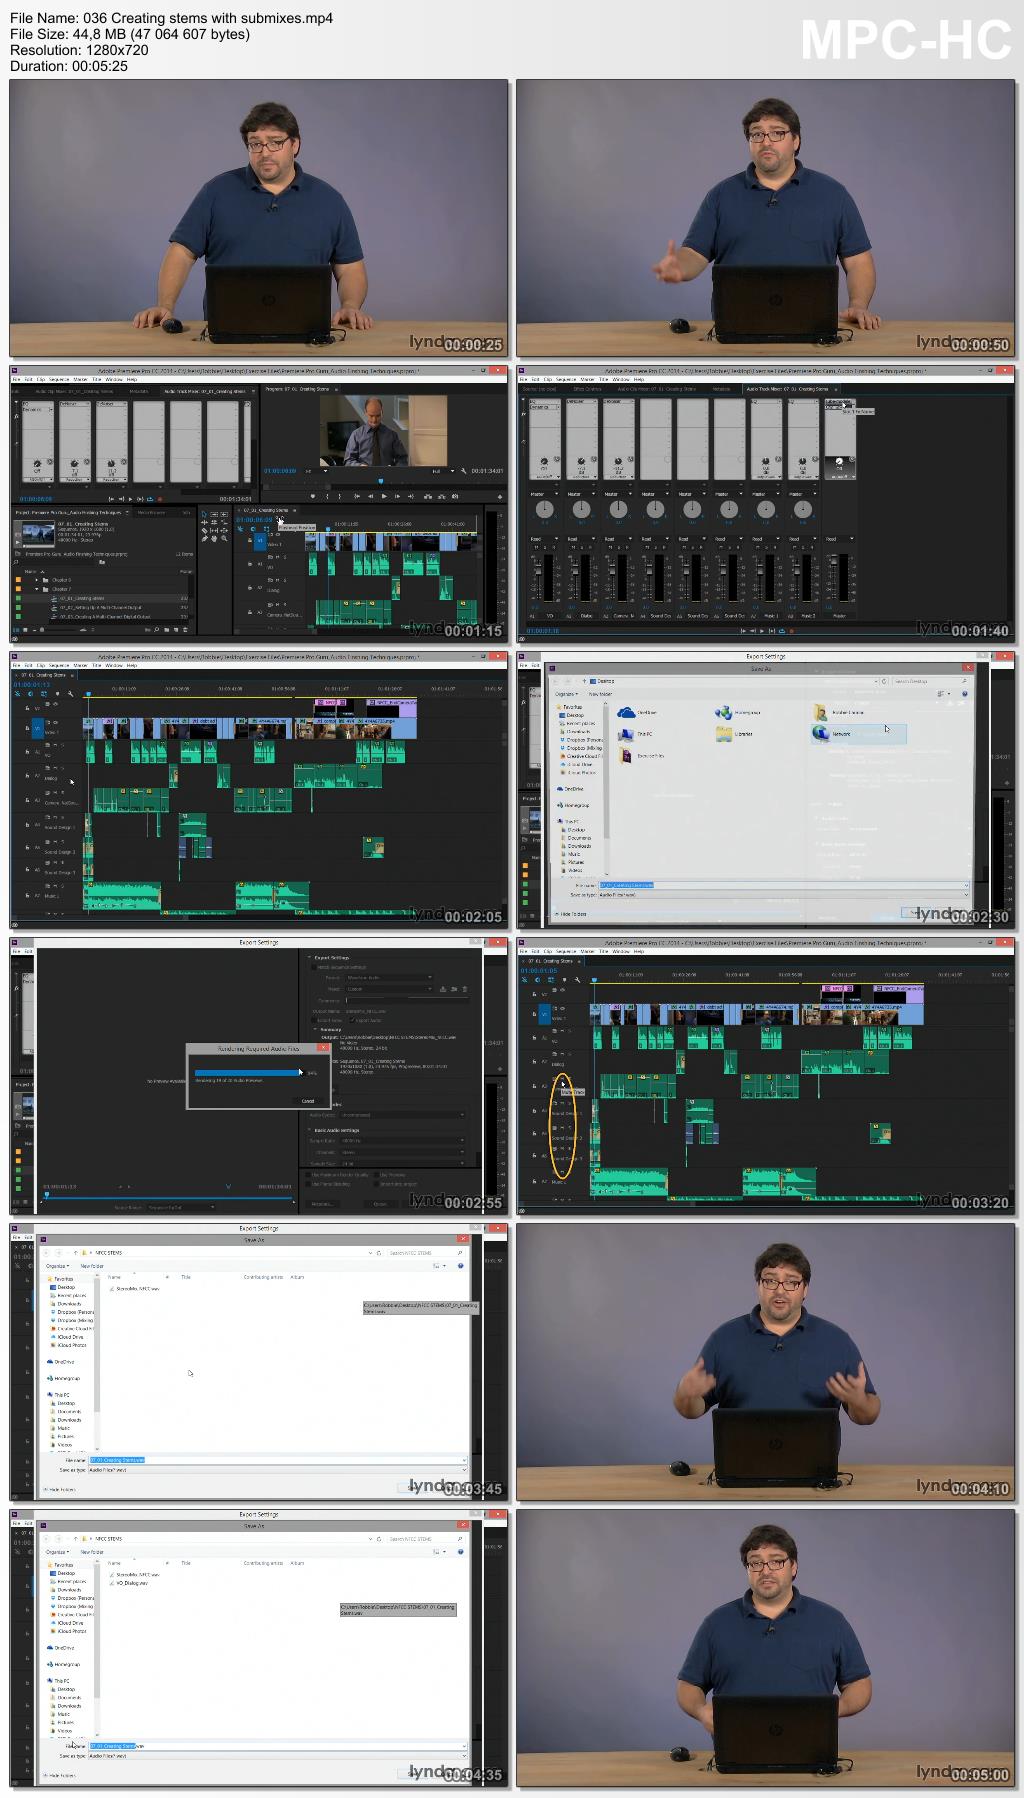This screenshot has height=1798, width=1024.
Task: Open Window menu in the 00:01:15 Premiere frame
Action: point(113,380)
